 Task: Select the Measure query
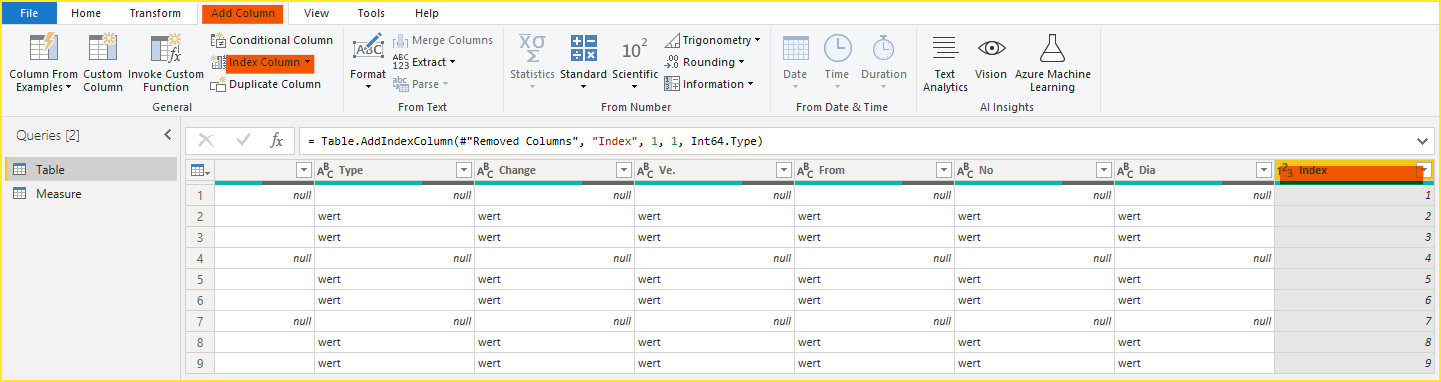91,194
